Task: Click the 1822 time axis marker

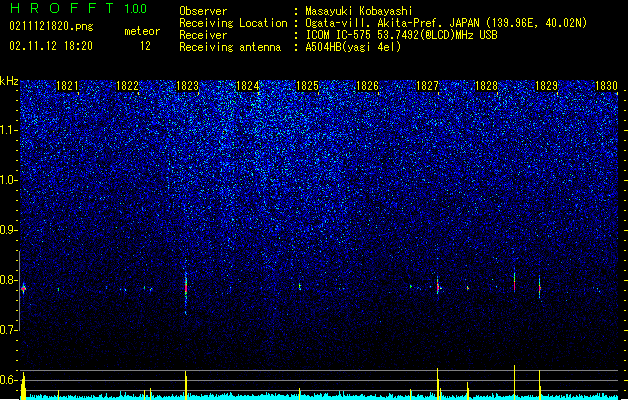Action: 127,86
